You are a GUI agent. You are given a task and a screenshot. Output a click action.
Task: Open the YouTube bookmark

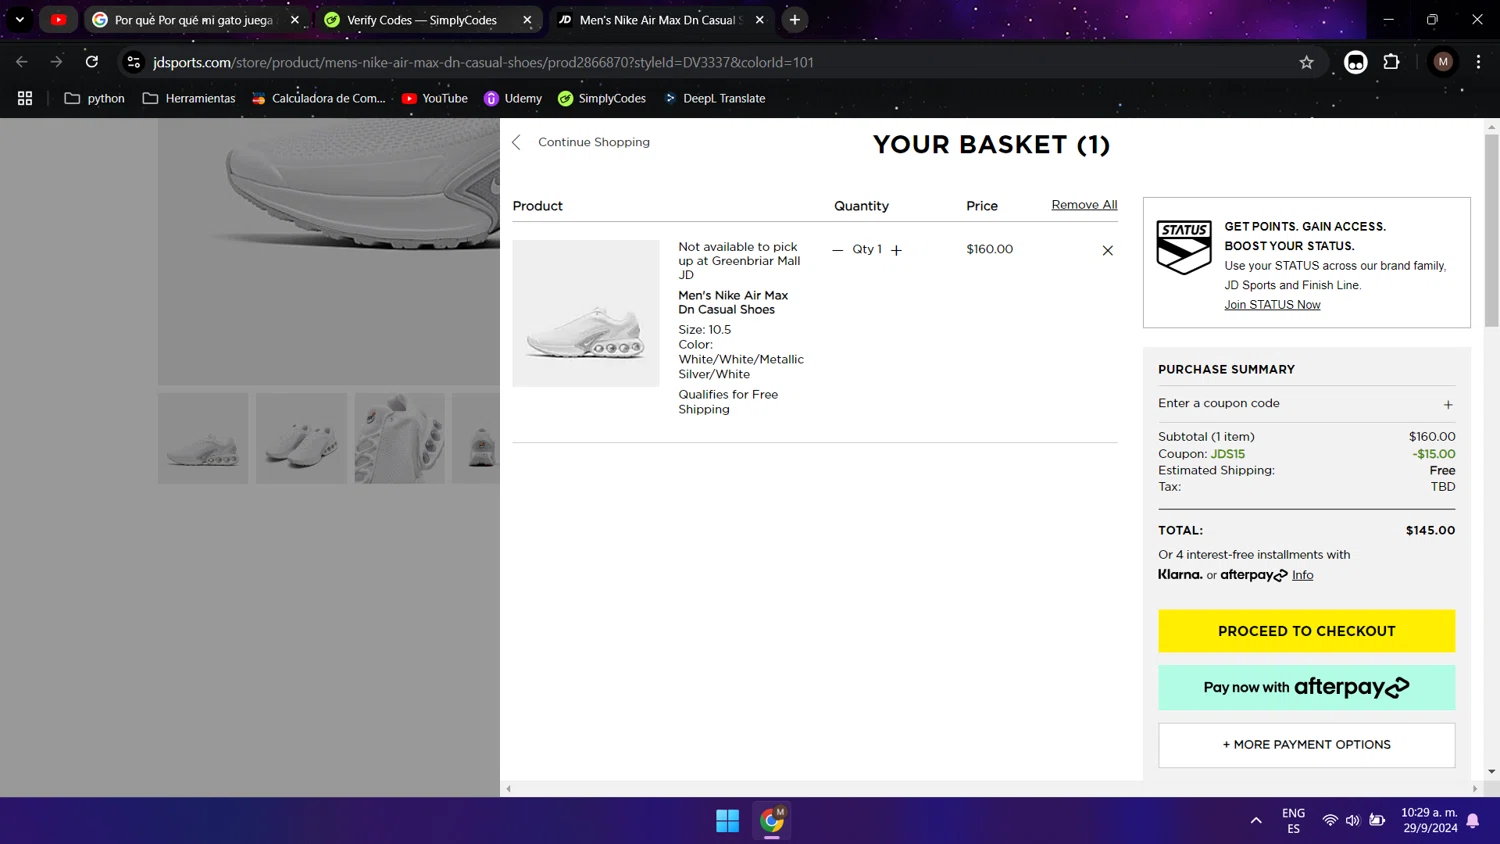434,98
